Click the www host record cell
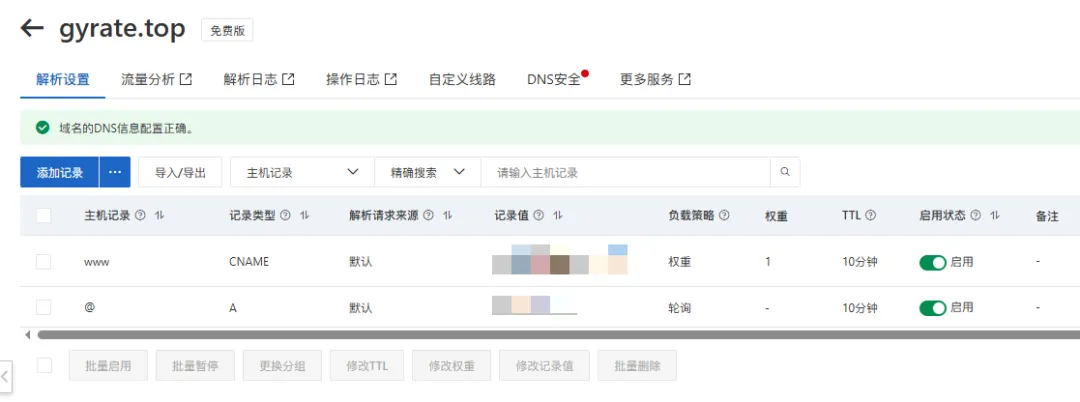Image resolution: width=1080 pixels, height=402 pixels. 96,262
